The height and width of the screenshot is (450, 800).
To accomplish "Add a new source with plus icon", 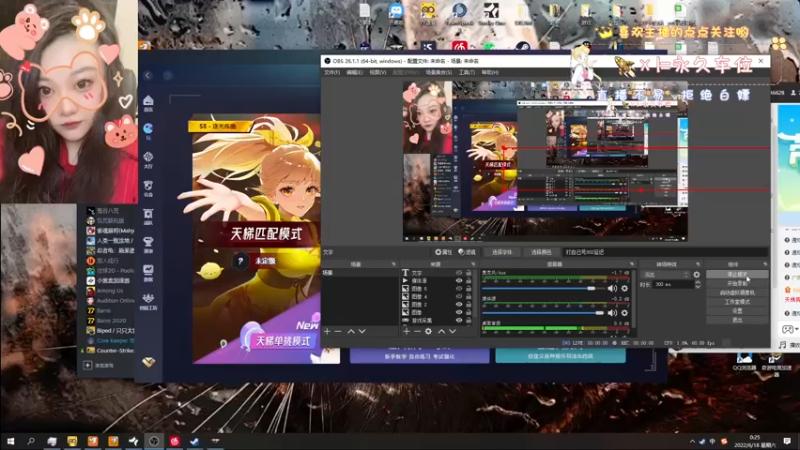I will pos(407,331).
